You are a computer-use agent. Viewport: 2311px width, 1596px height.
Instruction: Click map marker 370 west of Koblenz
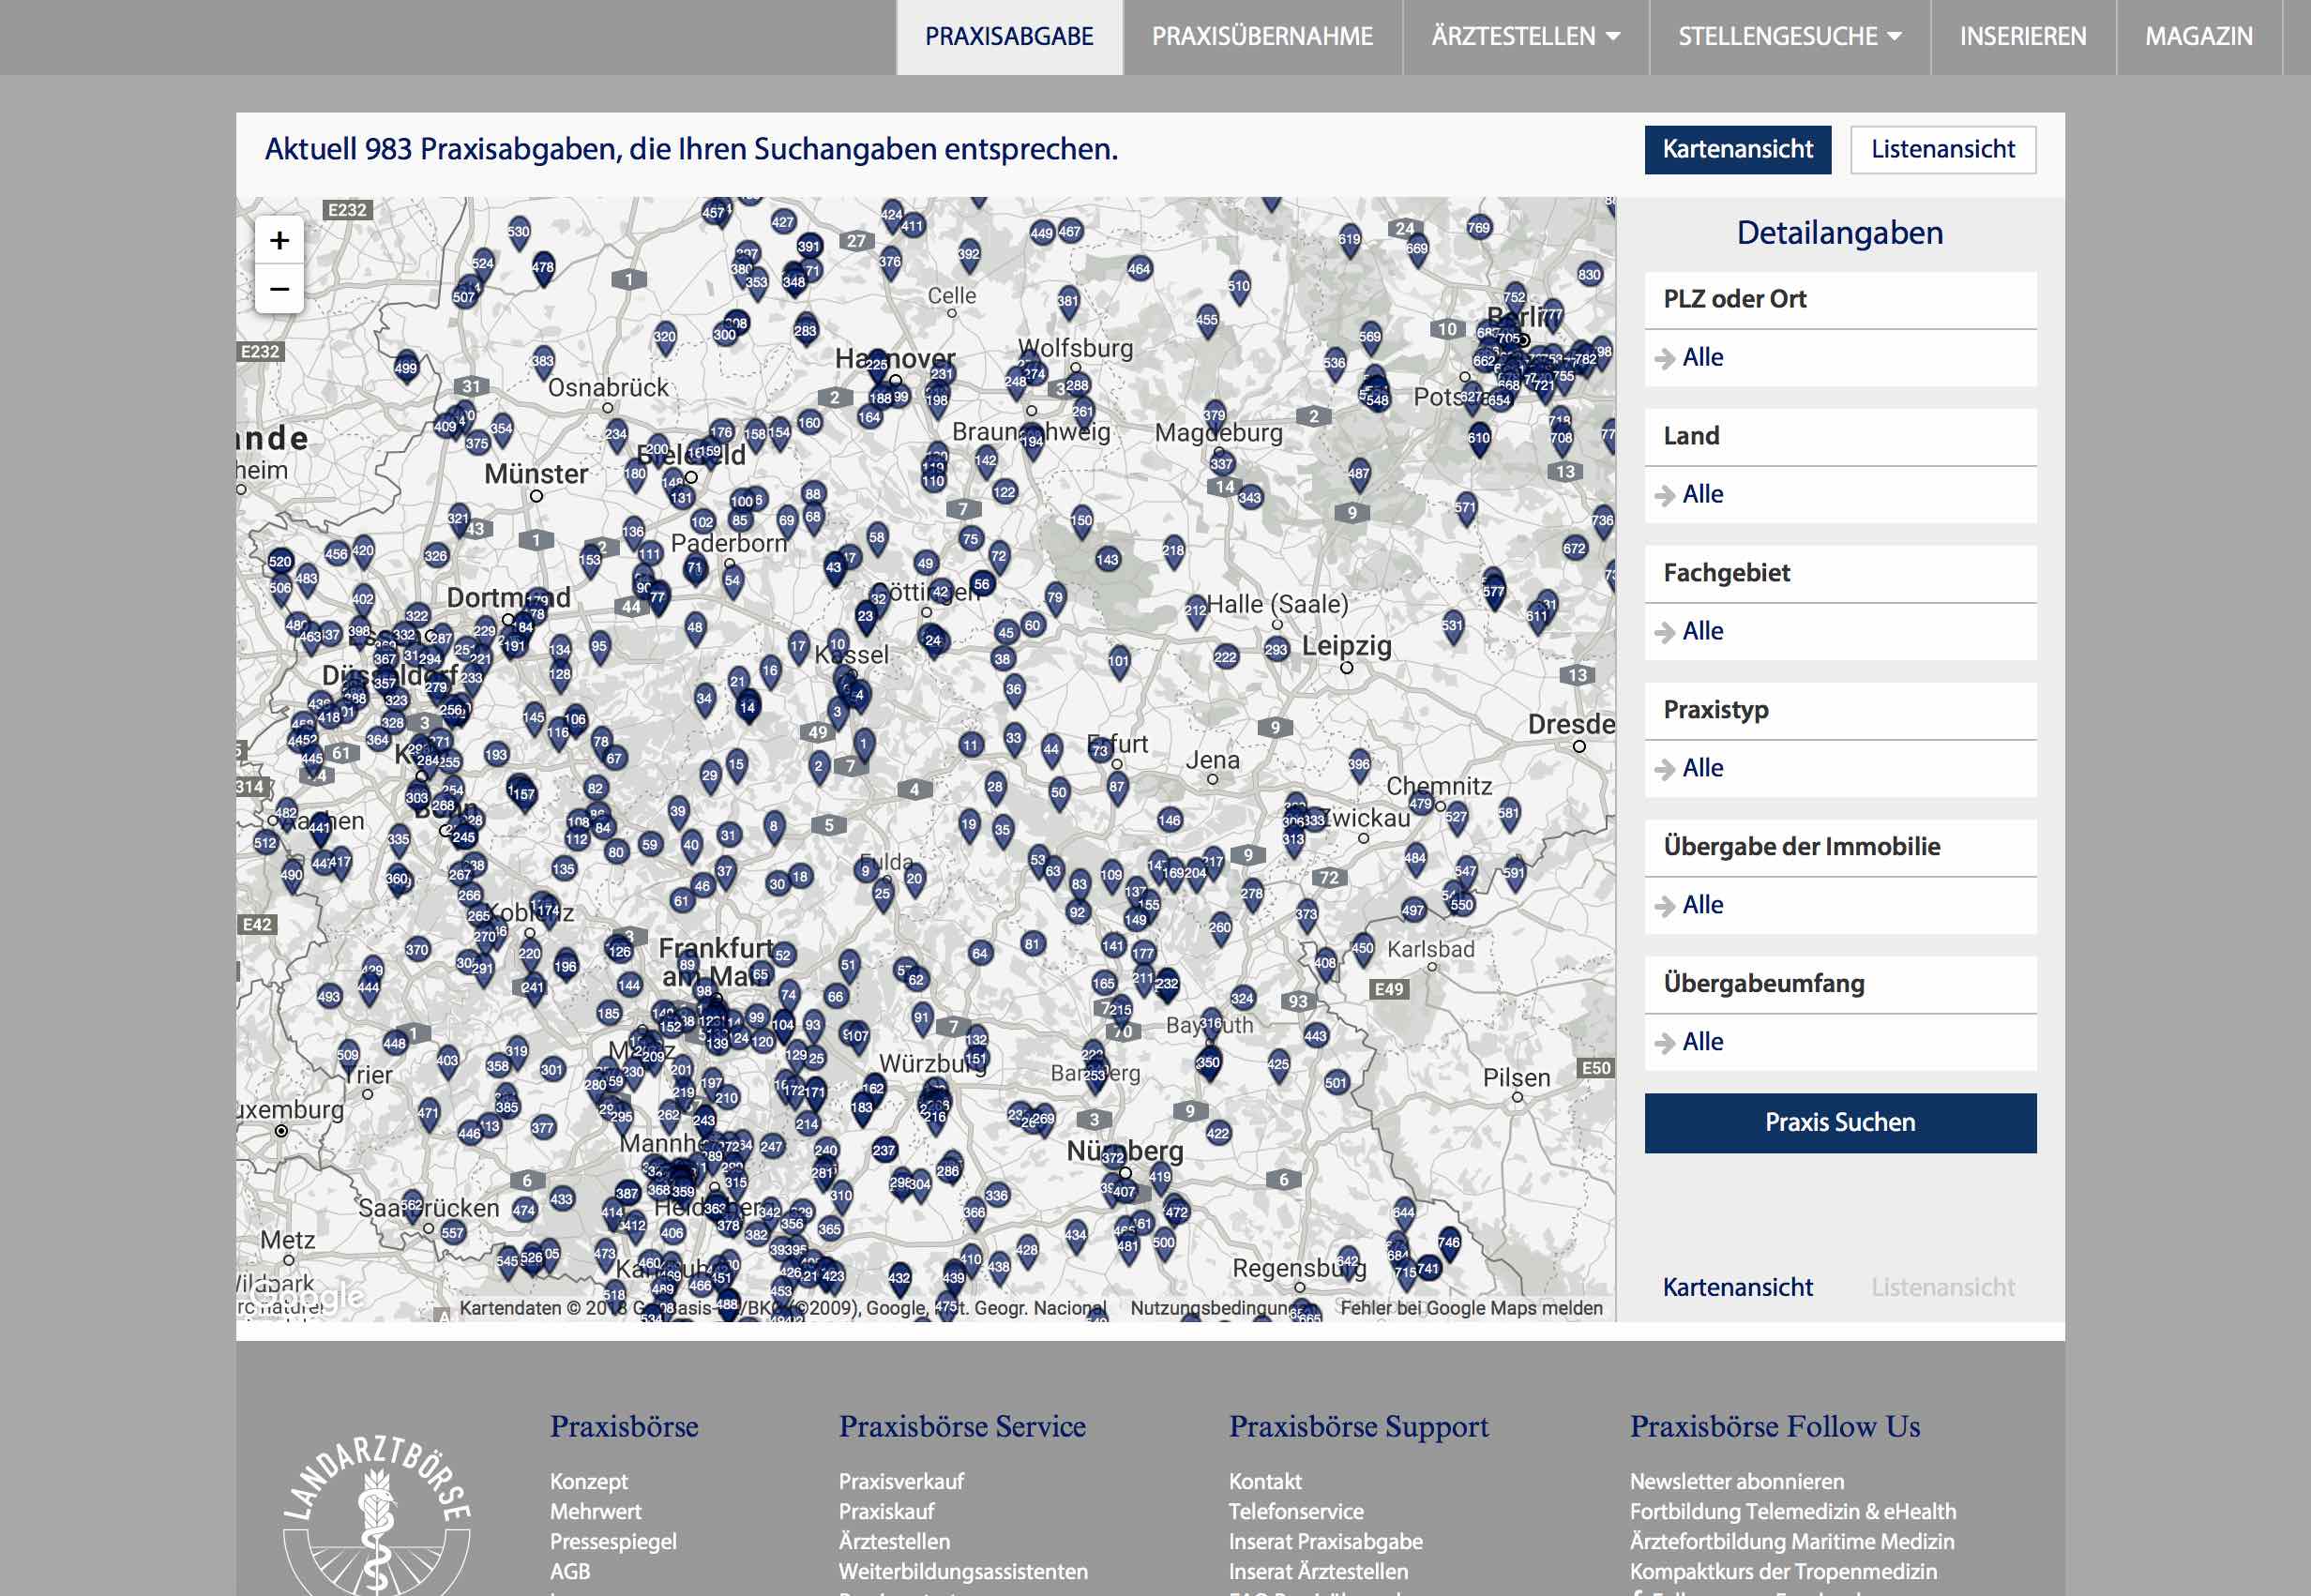click(x=417, y=950)
